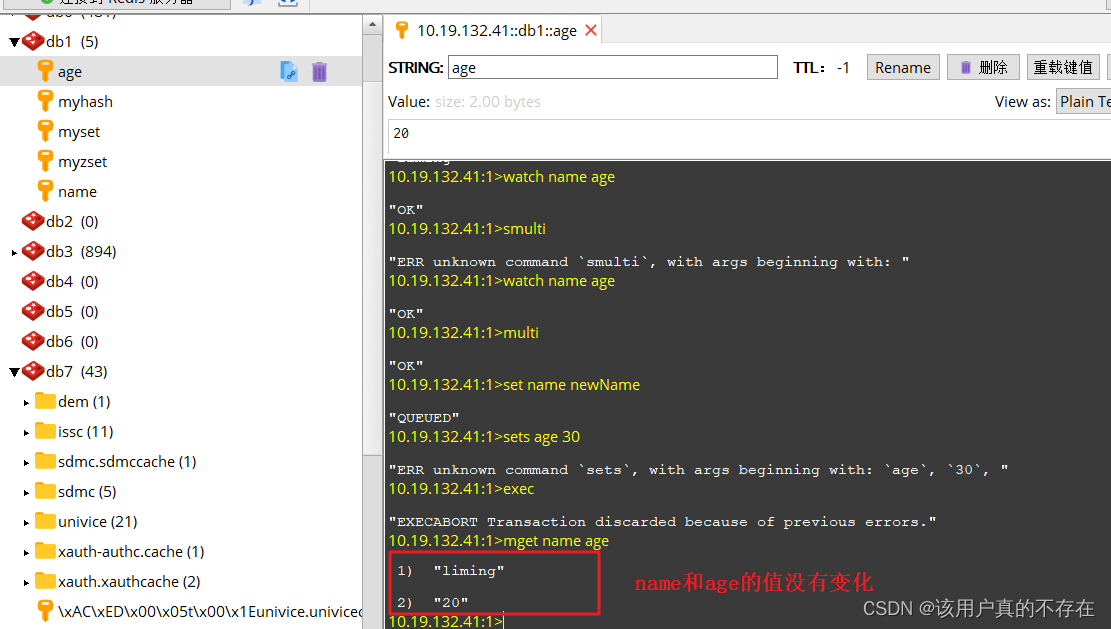This screenshot has width=1111, height=629.
Task: Click the db4 database icon
Action: tap(33, 281)
